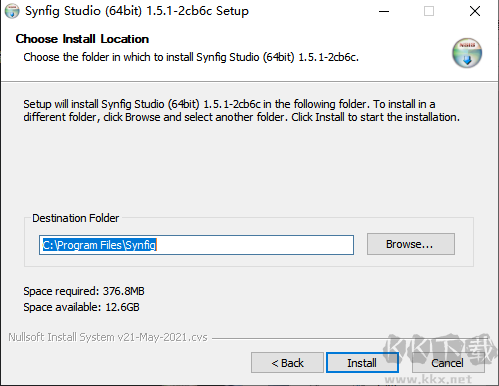
Task: Open folder picker with Browse... button
Action: tap(411, 244)
